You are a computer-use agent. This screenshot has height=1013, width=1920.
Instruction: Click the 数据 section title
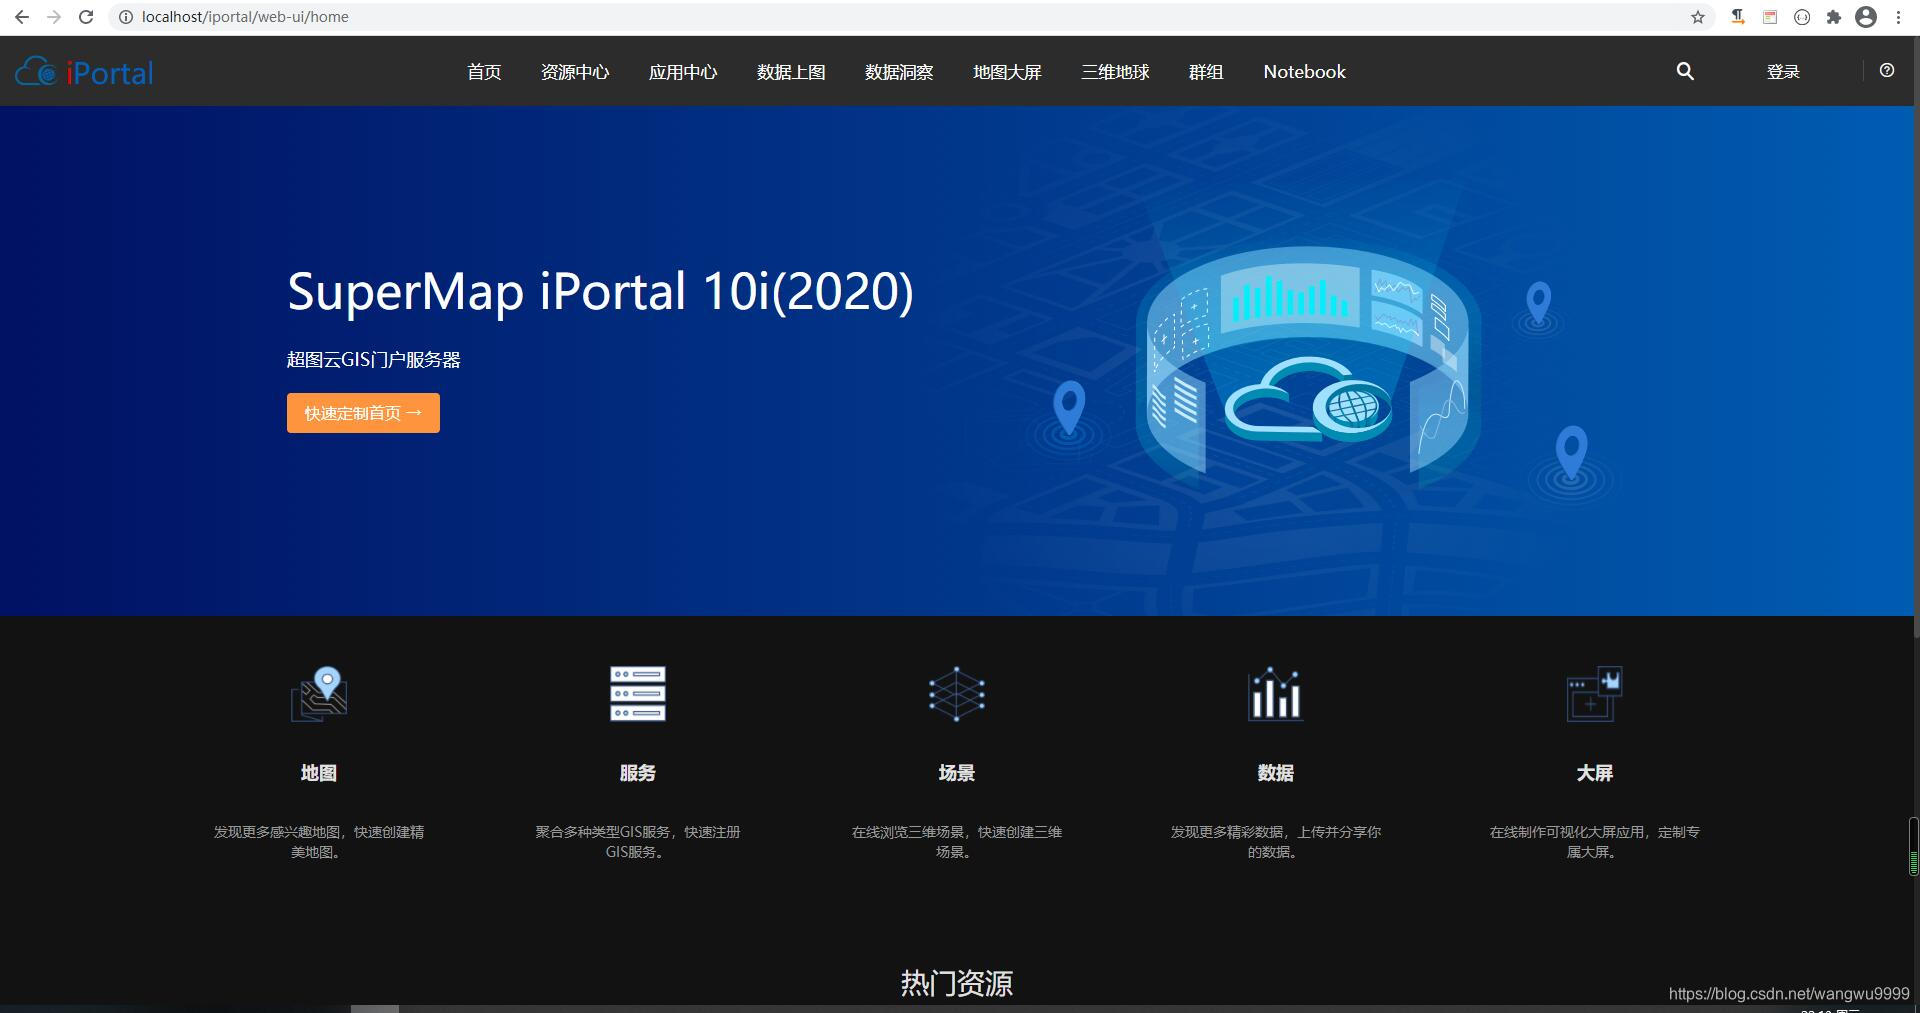coord(1276,773)
